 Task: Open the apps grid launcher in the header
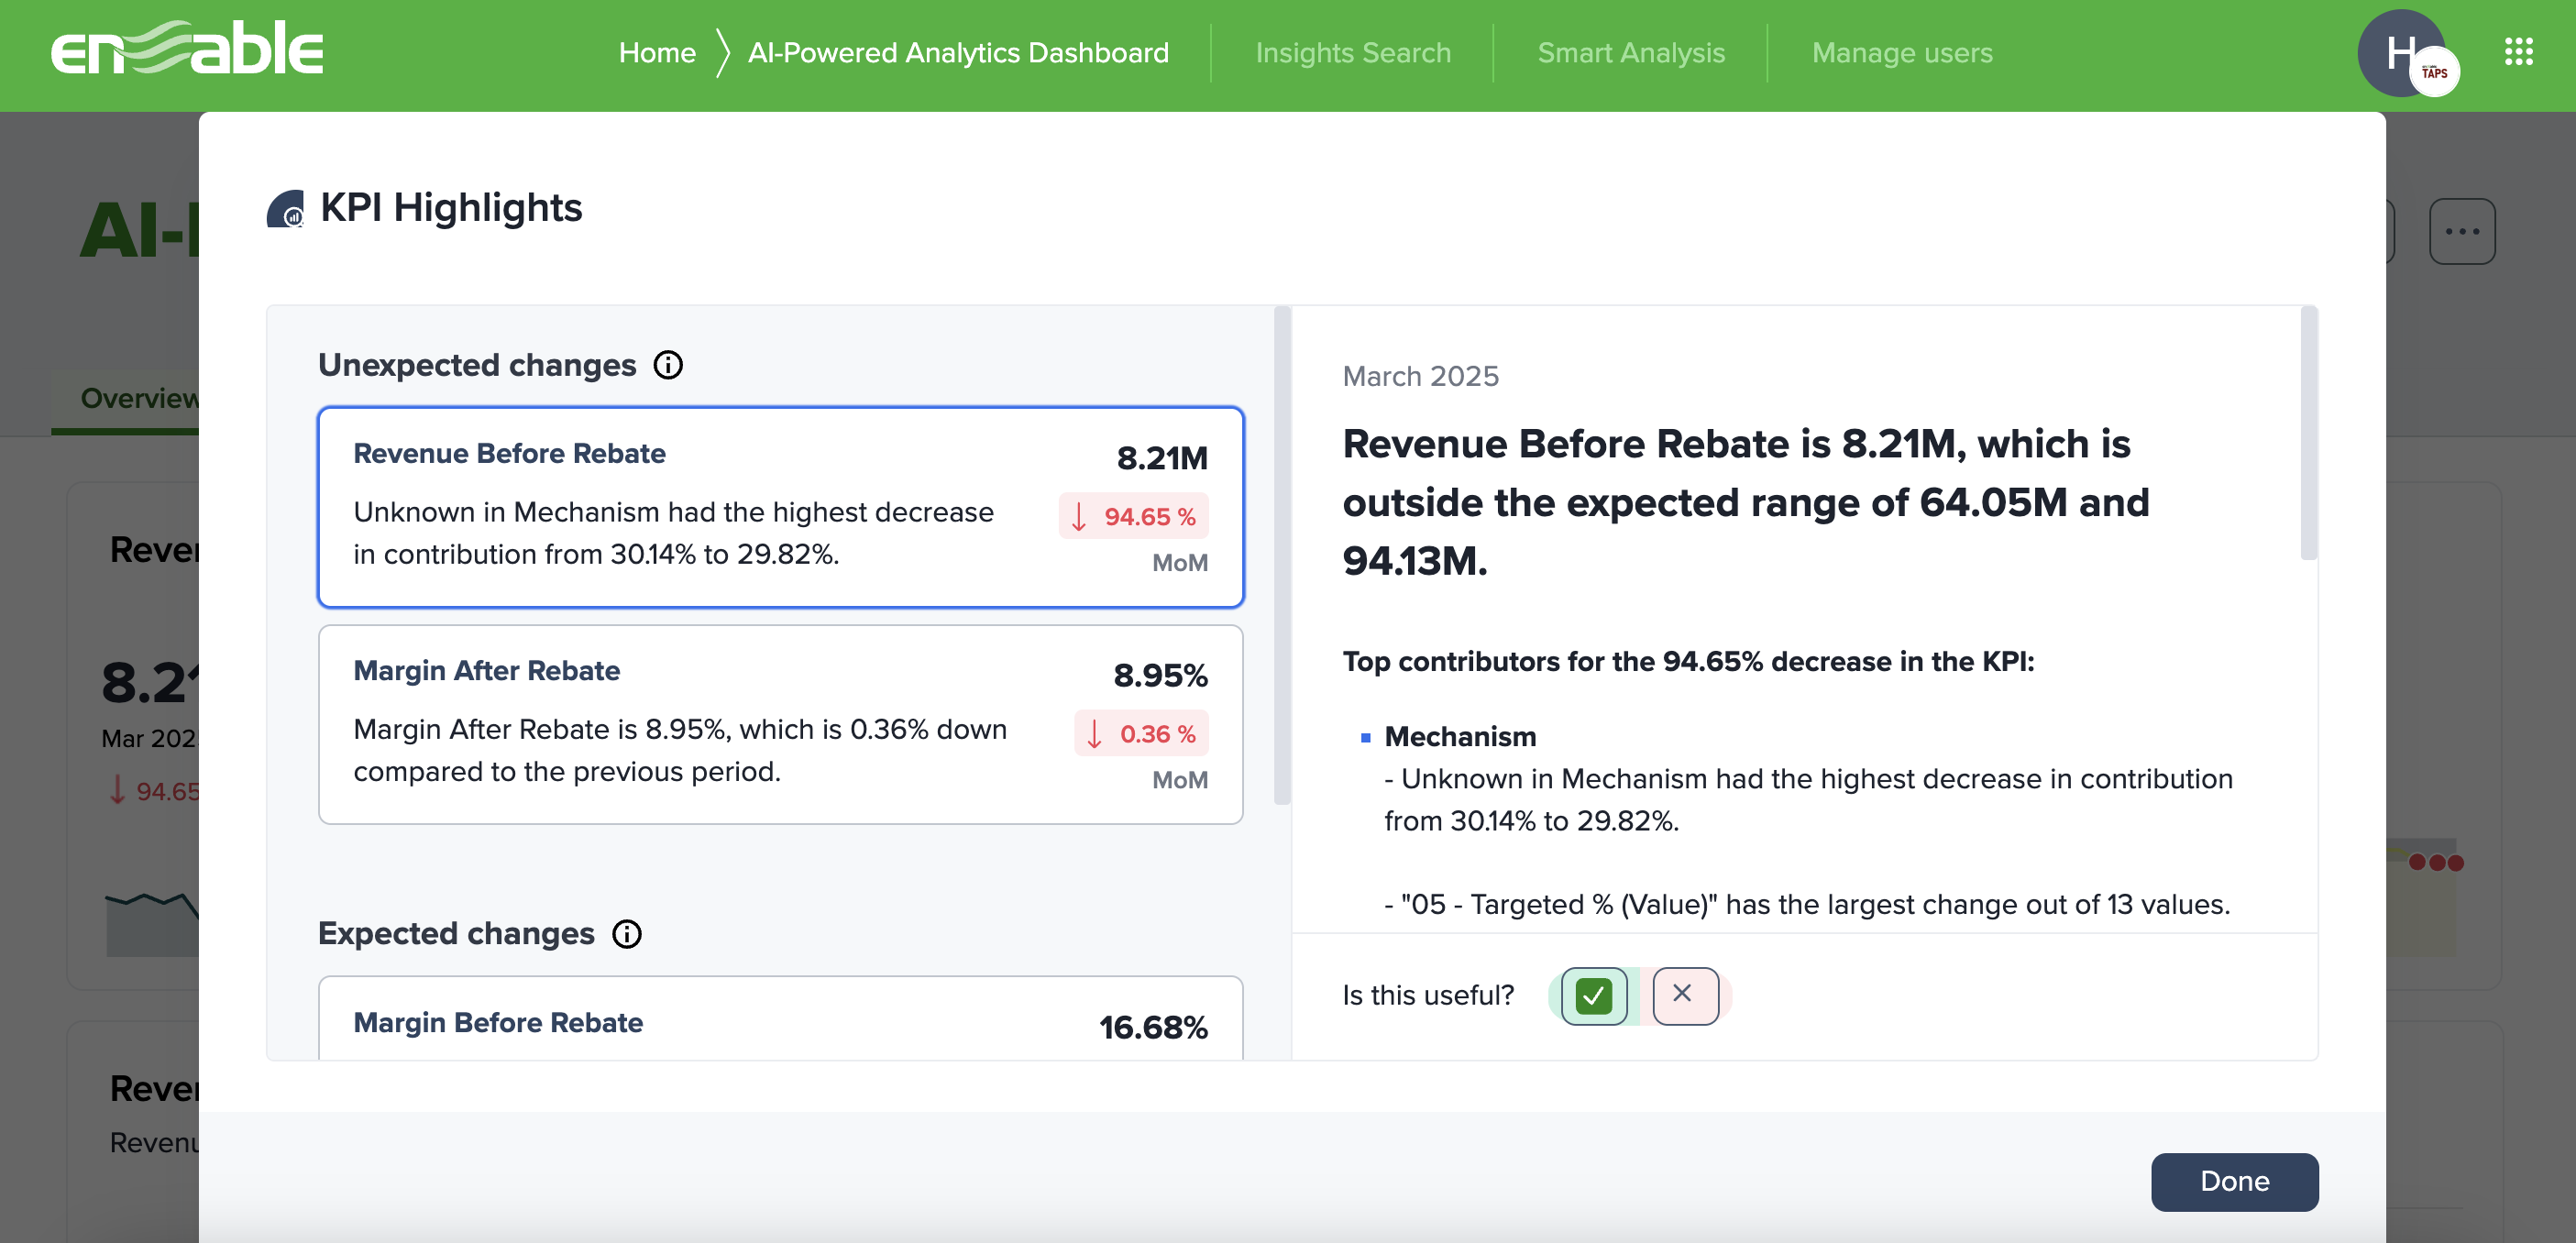[2518, 52]
